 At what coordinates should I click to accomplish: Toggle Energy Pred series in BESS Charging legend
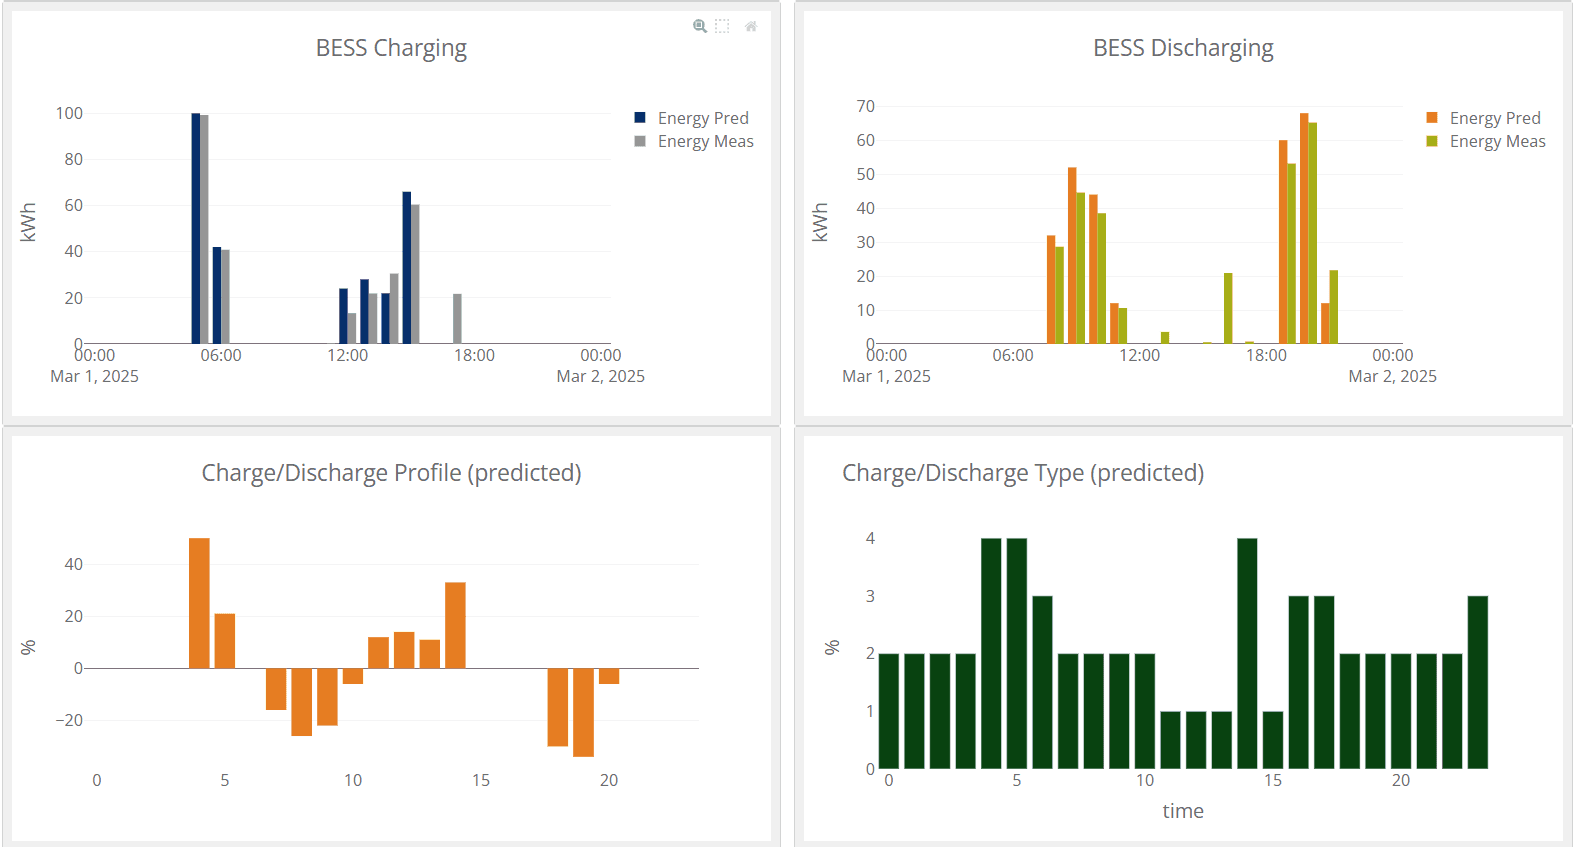tap(702, 118)
